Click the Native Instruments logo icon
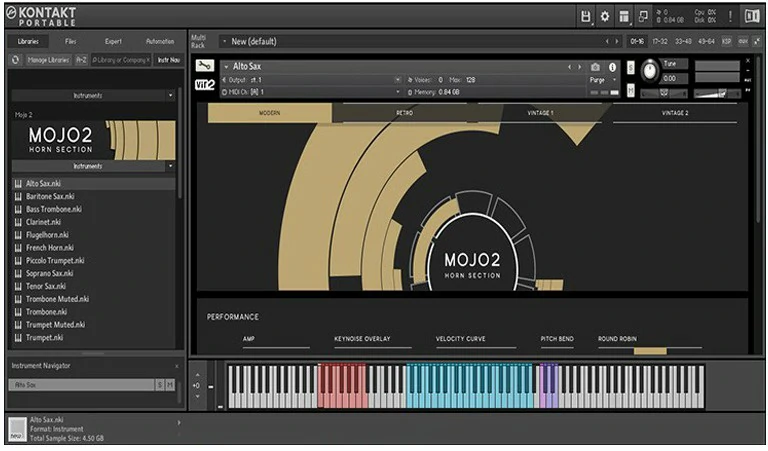The image size is (768, 451). click(752, 16)
